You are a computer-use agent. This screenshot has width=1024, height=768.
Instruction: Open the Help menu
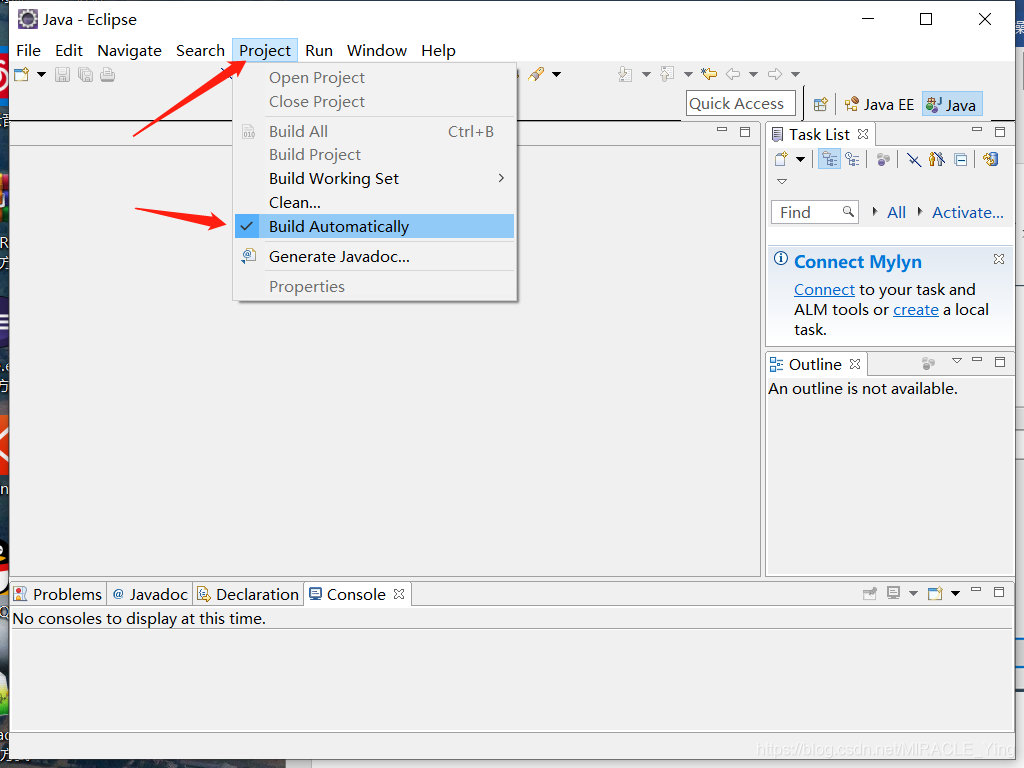(x=438, y=50)
